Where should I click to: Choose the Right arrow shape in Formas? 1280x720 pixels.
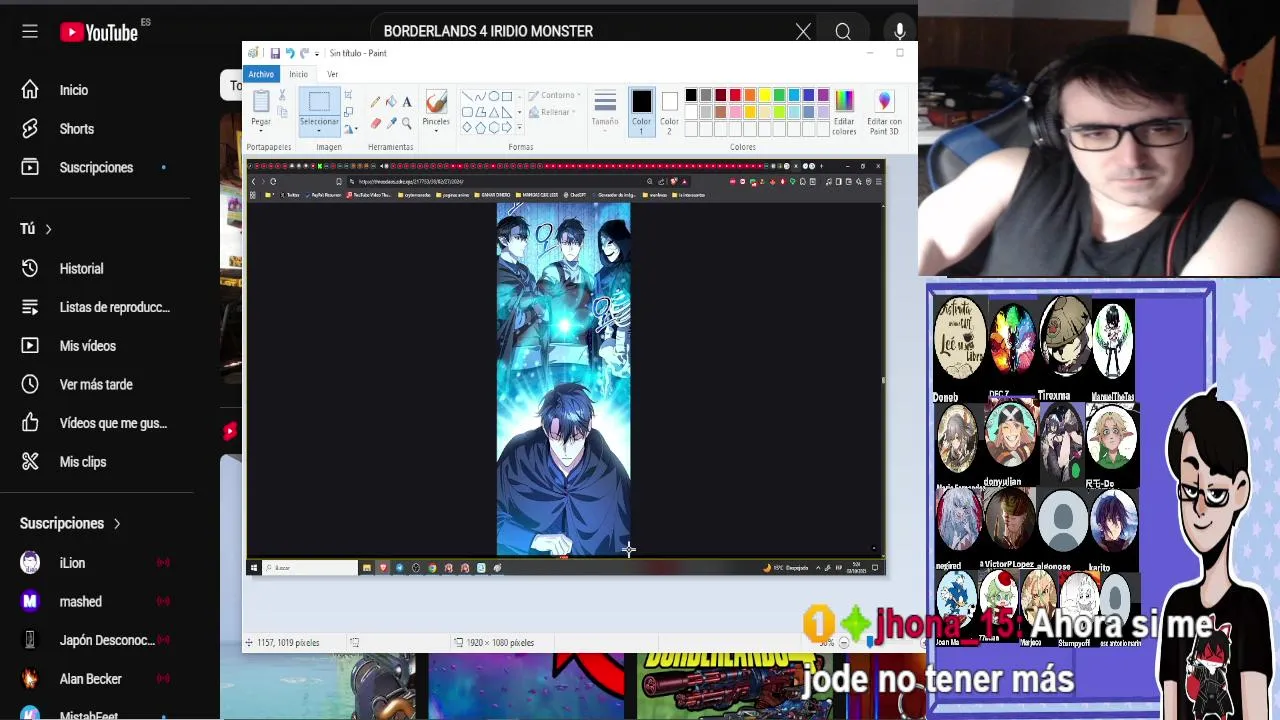(507, 127)
